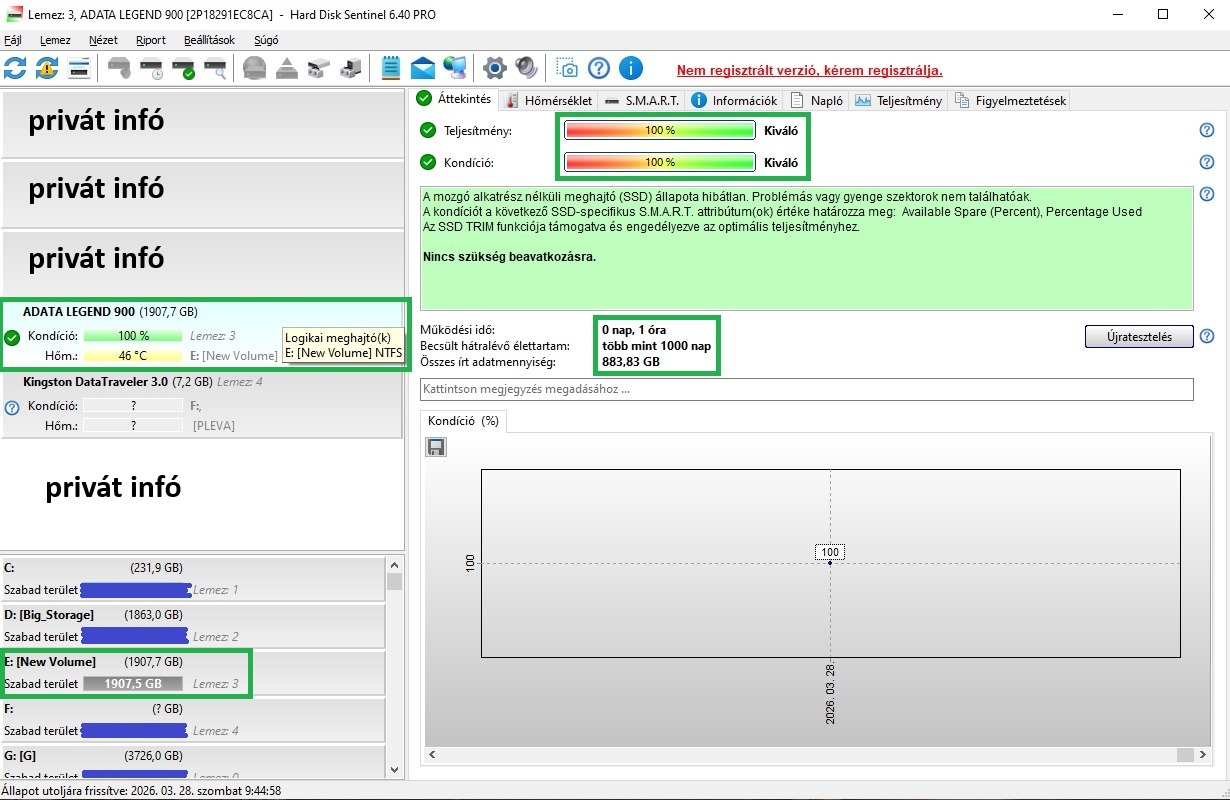The width and height of the screenshot is (1230, 800).
Task: Click the volume list scrollbar down arrow
Action: pyautogui.click(x=395, y=769)
